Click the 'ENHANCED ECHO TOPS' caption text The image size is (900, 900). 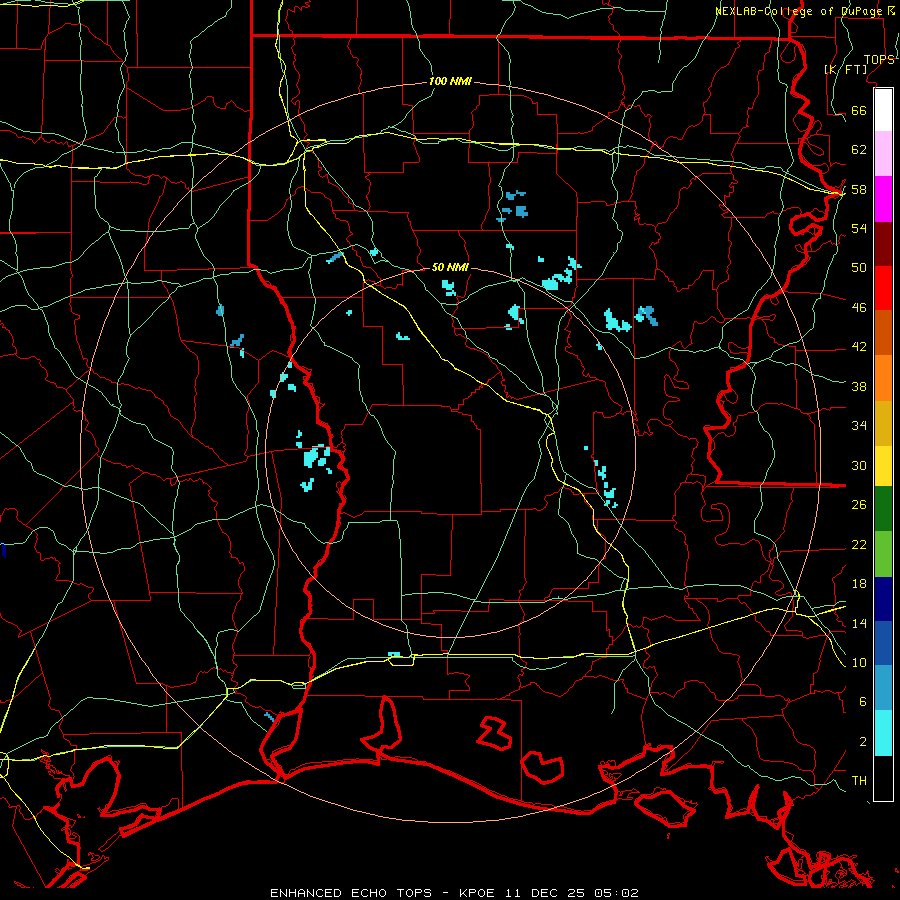[x=351, y=893]
